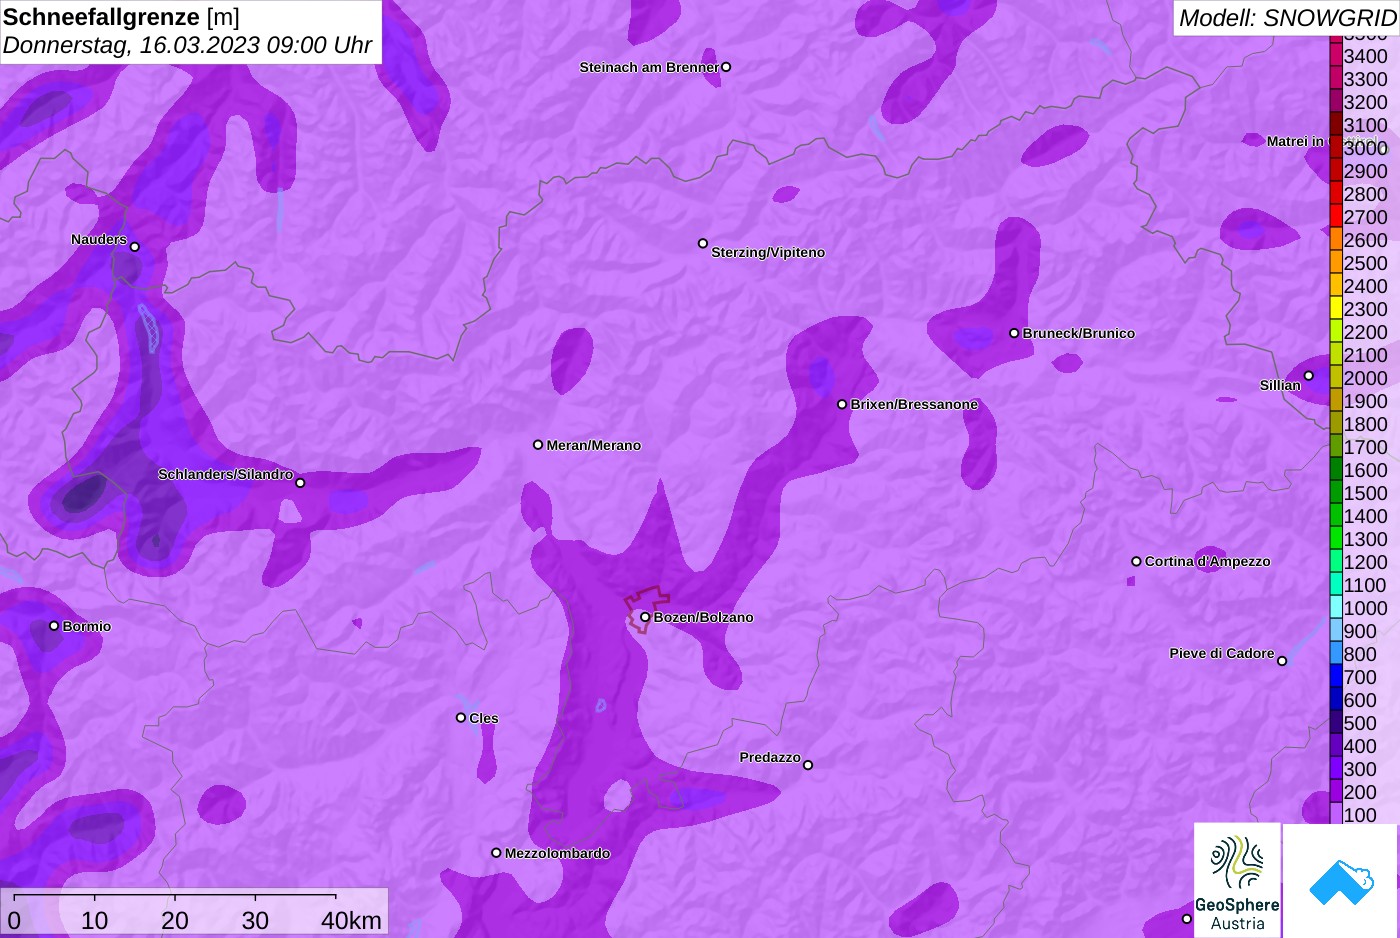Screen dimensions: 1400x938
Task: Click the 3400 legend value
Action: tap(1366, 56)
